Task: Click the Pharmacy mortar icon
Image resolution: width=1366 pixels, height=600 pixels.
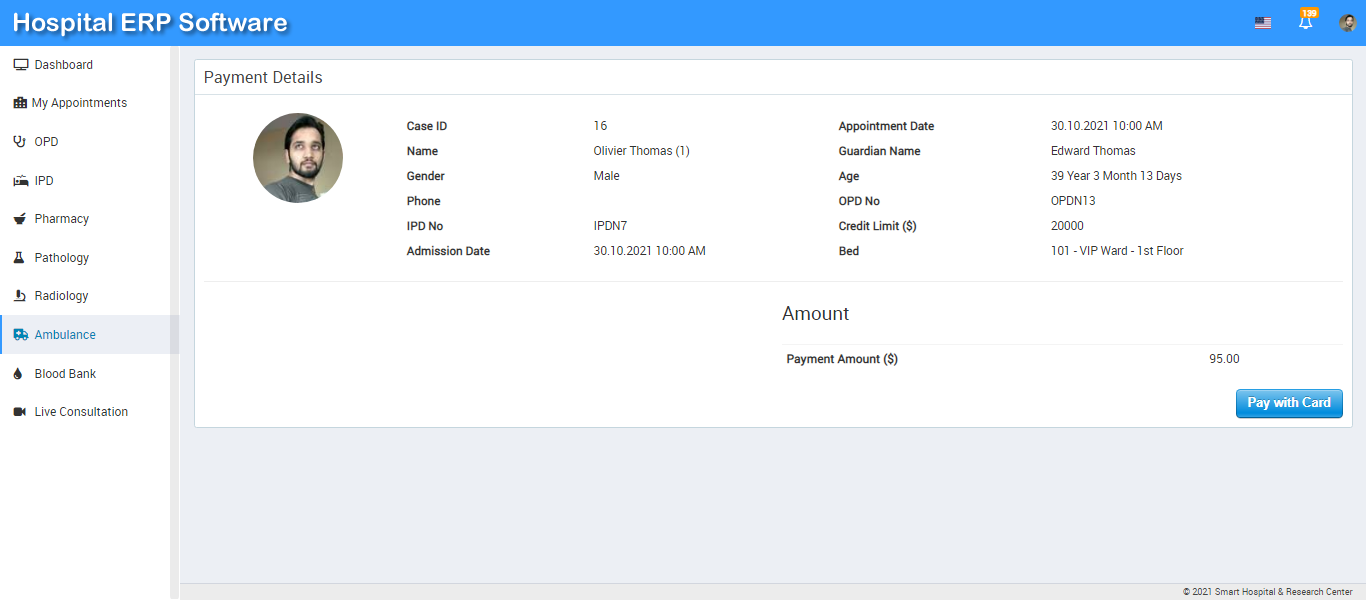Action: tap(20, 219)
